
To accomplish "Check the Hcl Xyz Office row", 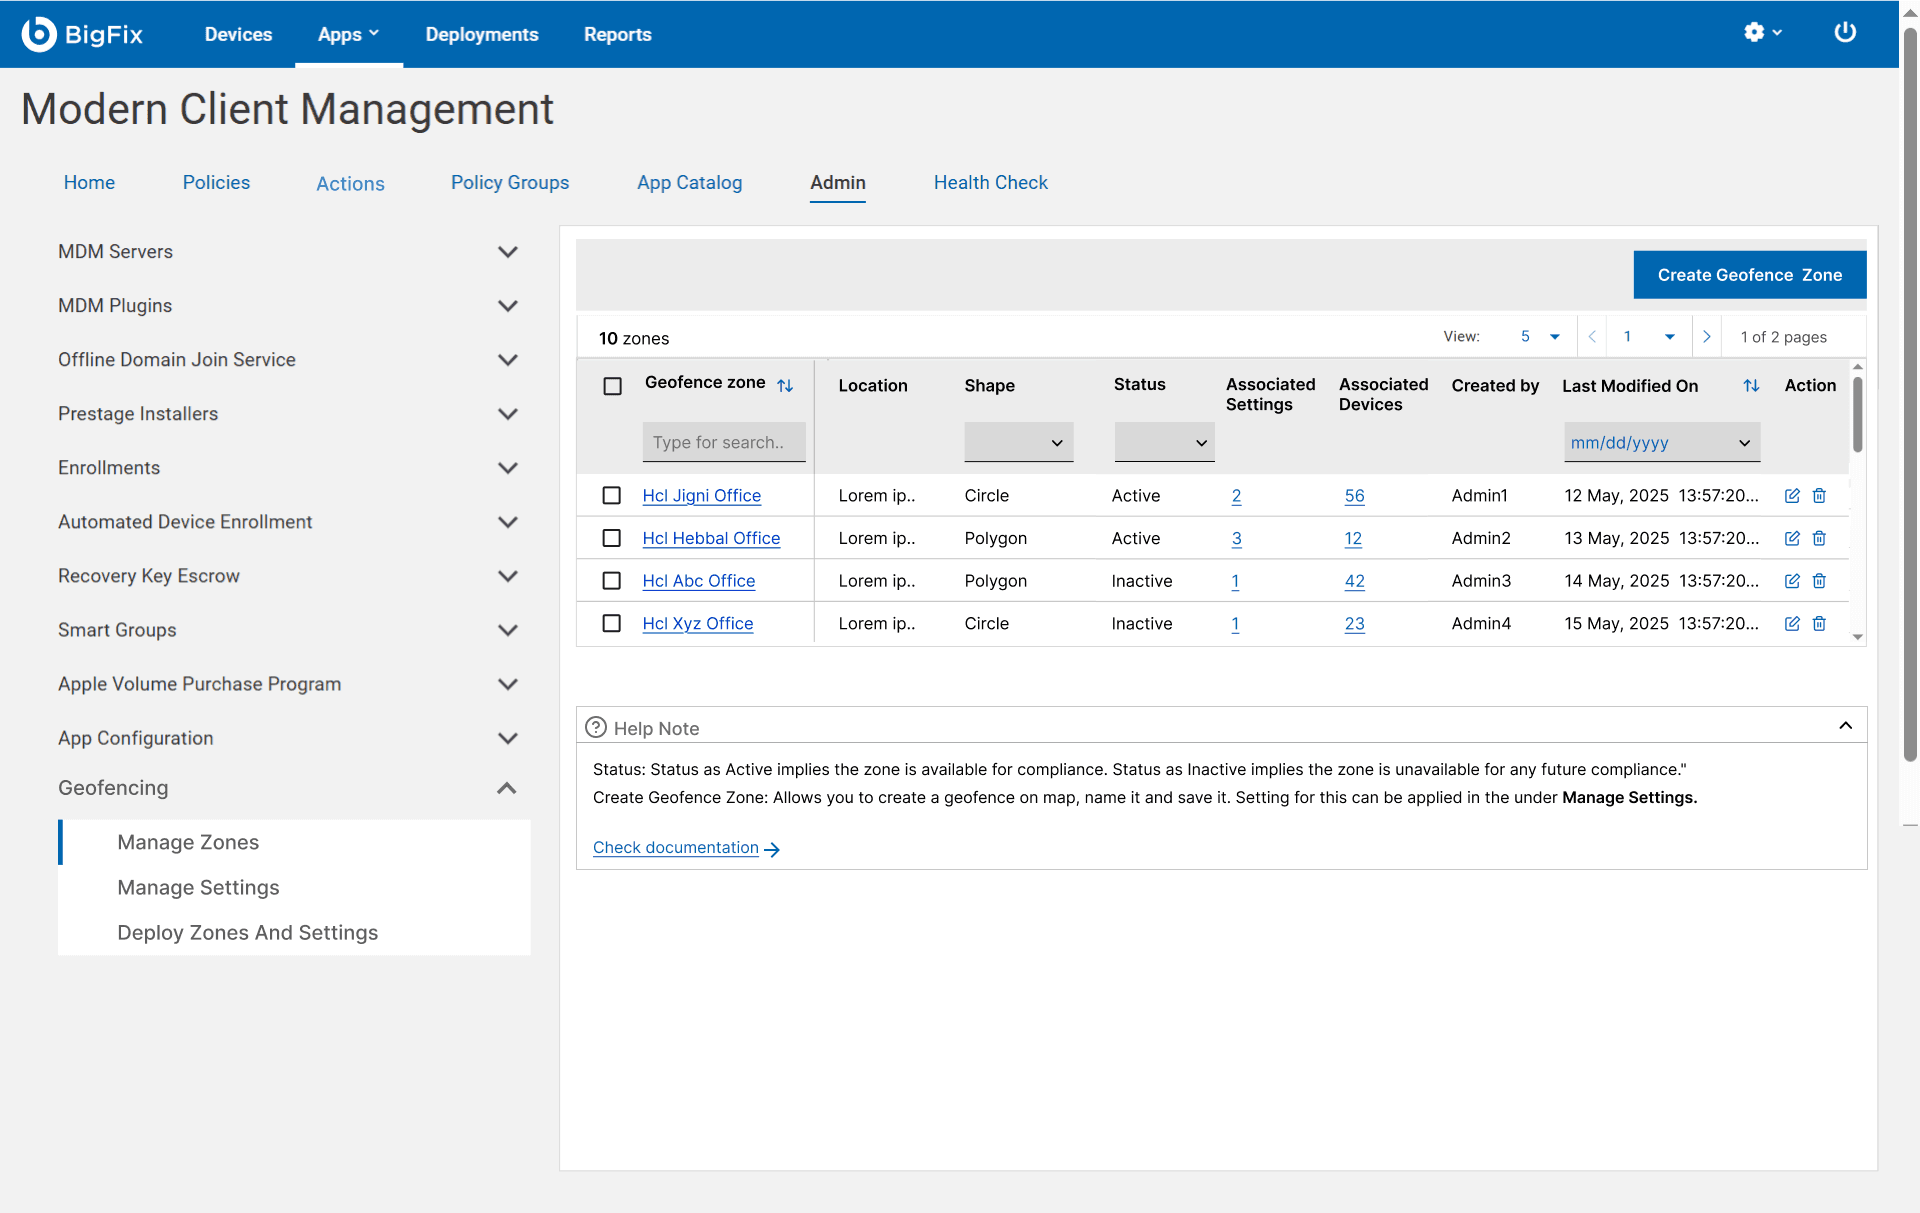I will [x=612, y=623].
